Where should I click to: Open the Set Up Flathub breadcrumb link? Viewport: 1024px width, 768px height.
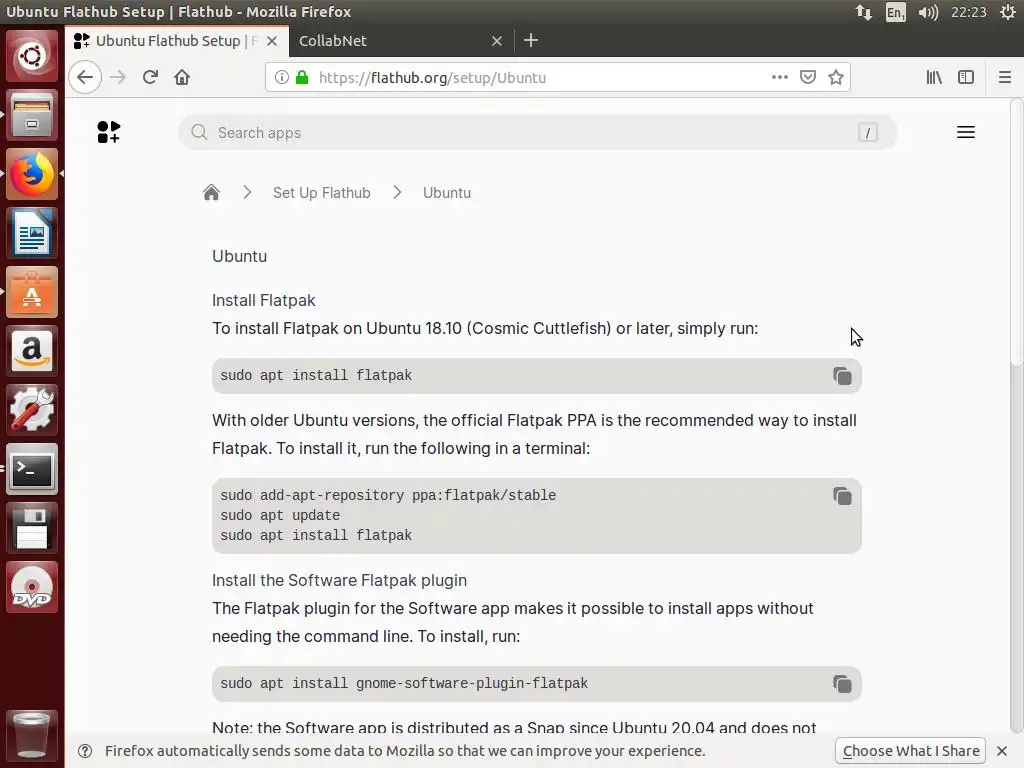click(321, 193)
